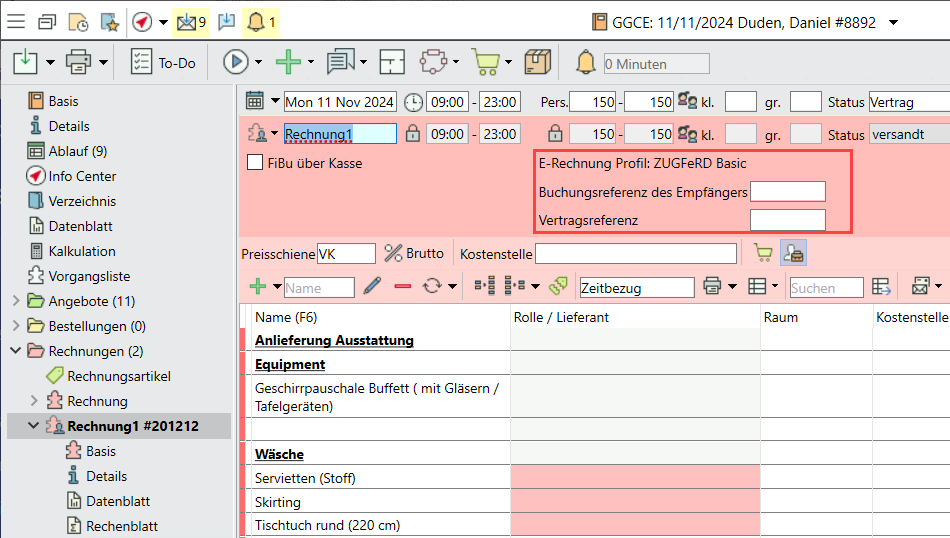Image resolution: width=950 pixels, height=538 pixels.
Task: Click the red minus remove icon
Action: (x=403, y=287)
